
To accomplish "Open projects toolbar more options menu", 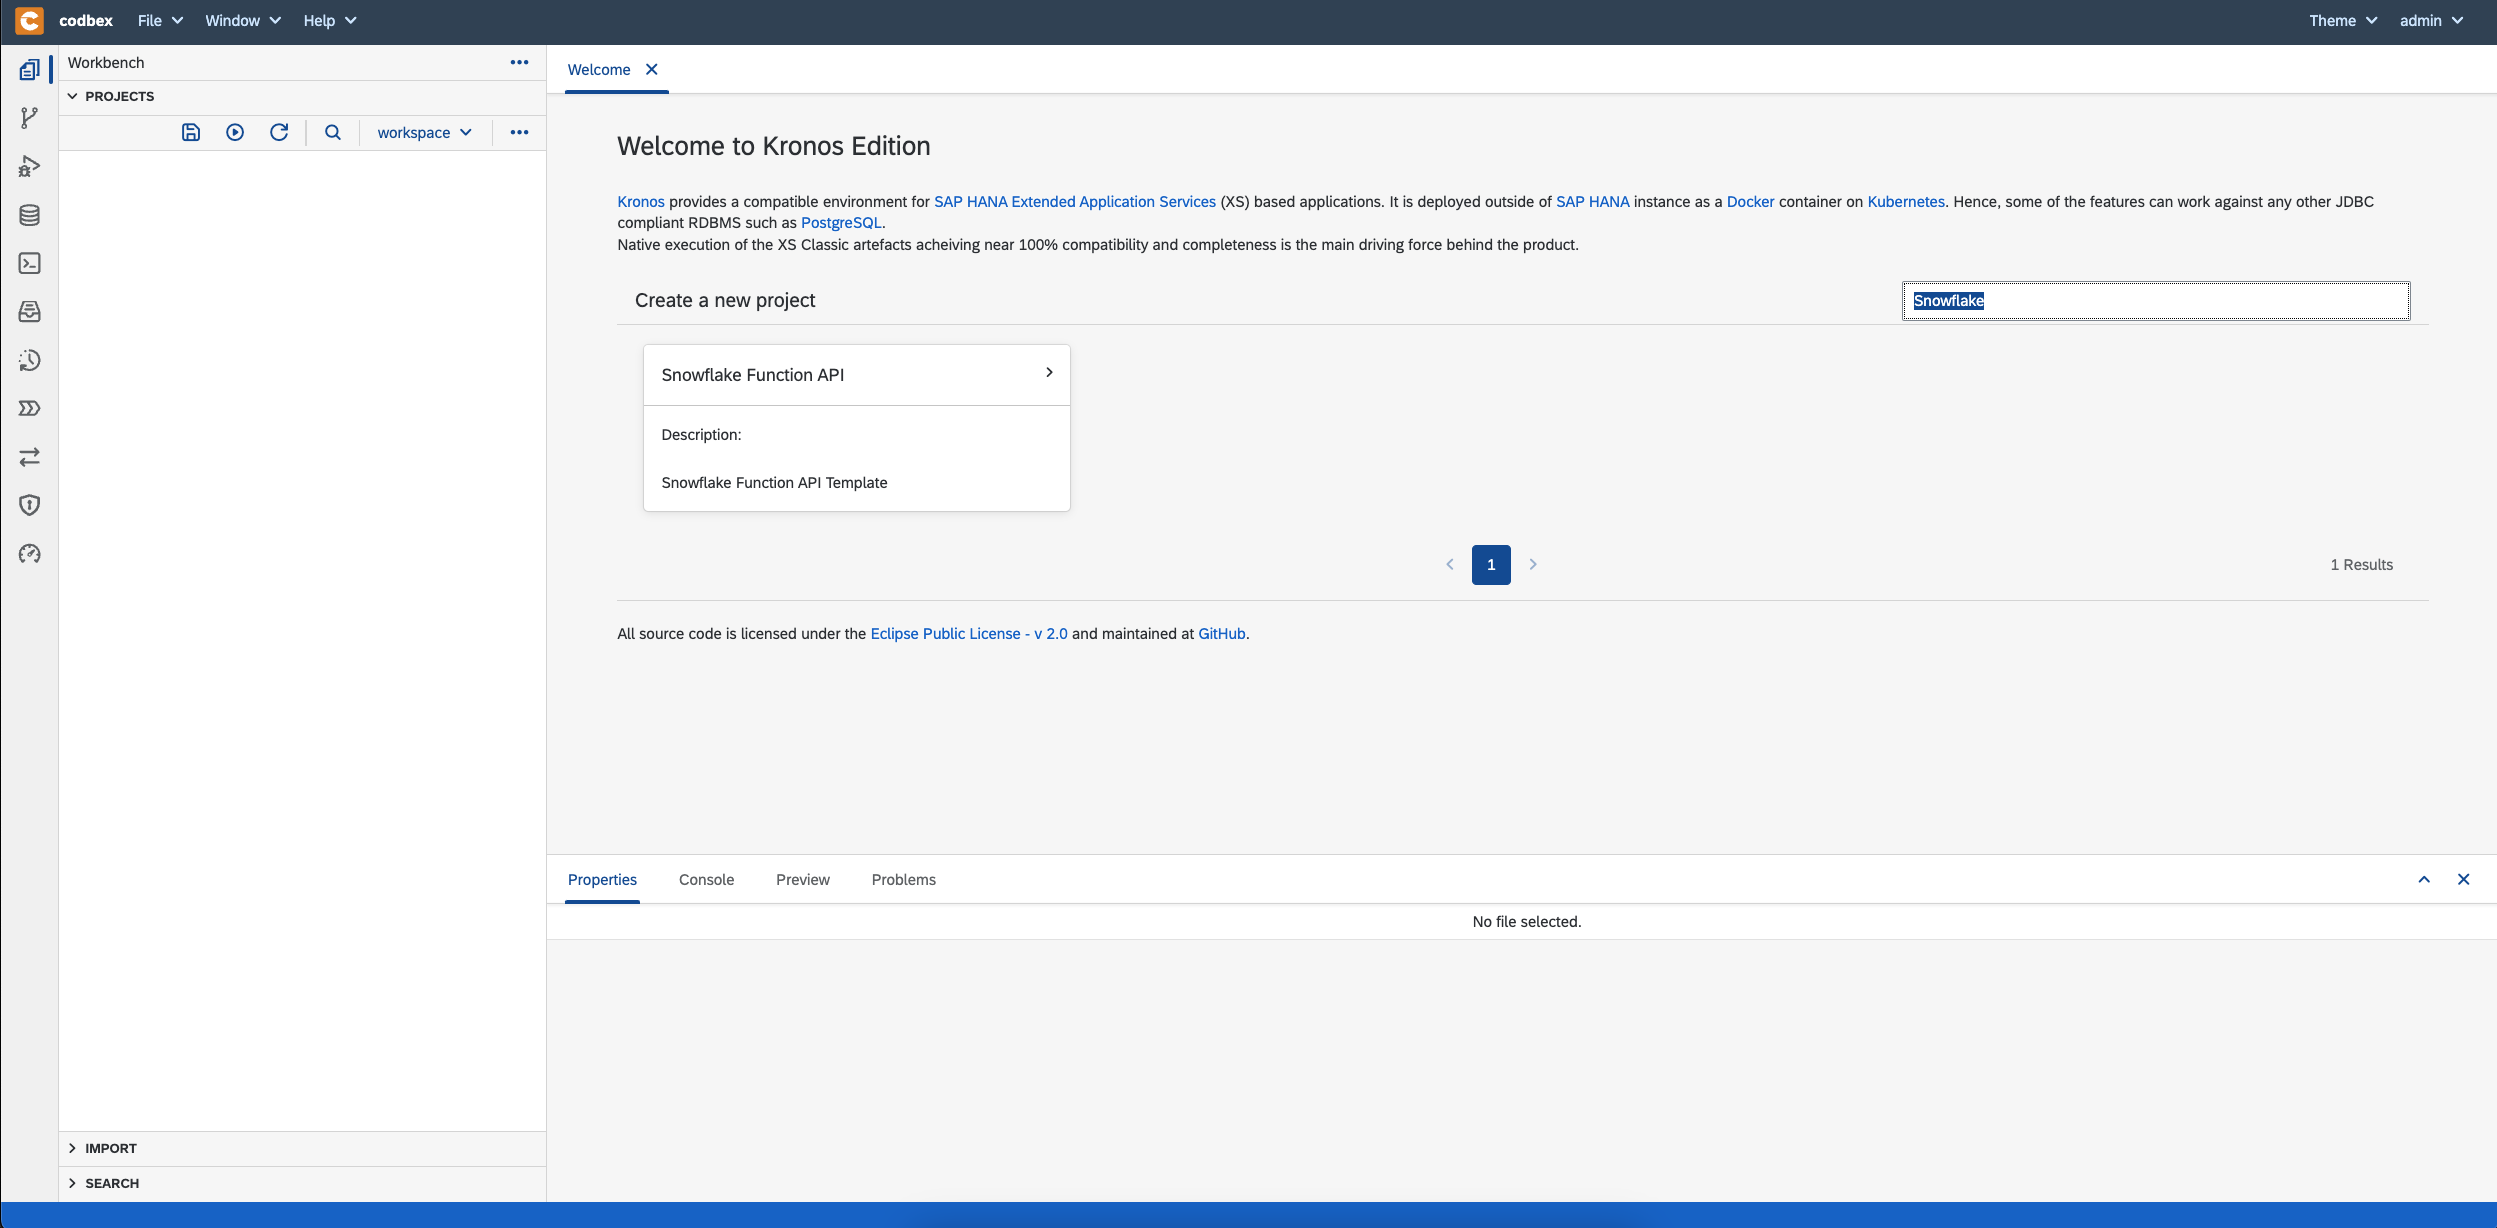I will 519,132.
